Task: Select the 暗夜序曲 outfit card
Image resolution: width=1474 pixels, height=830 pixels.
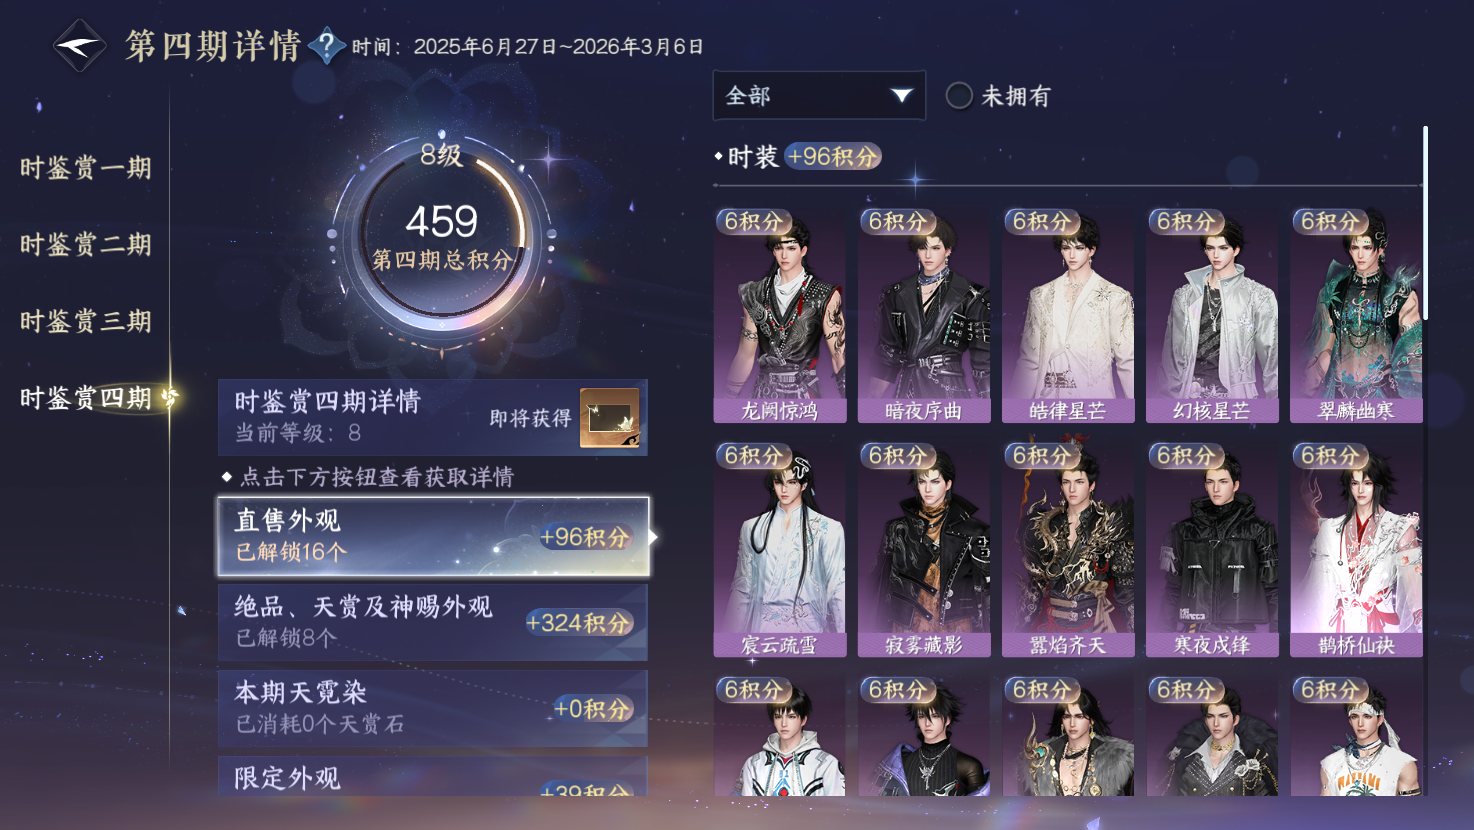Action: pyautogui.click(x=924, y=315)
